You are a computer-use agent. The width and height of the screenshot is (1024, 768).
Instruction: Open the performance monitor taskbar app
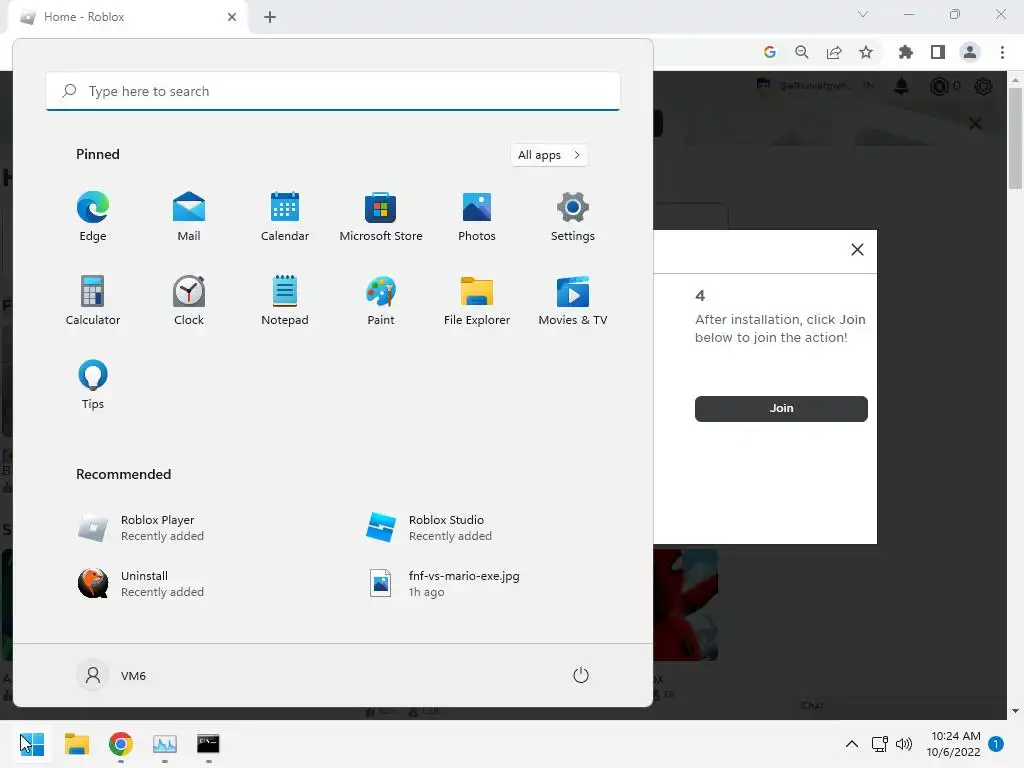[165, 744]
